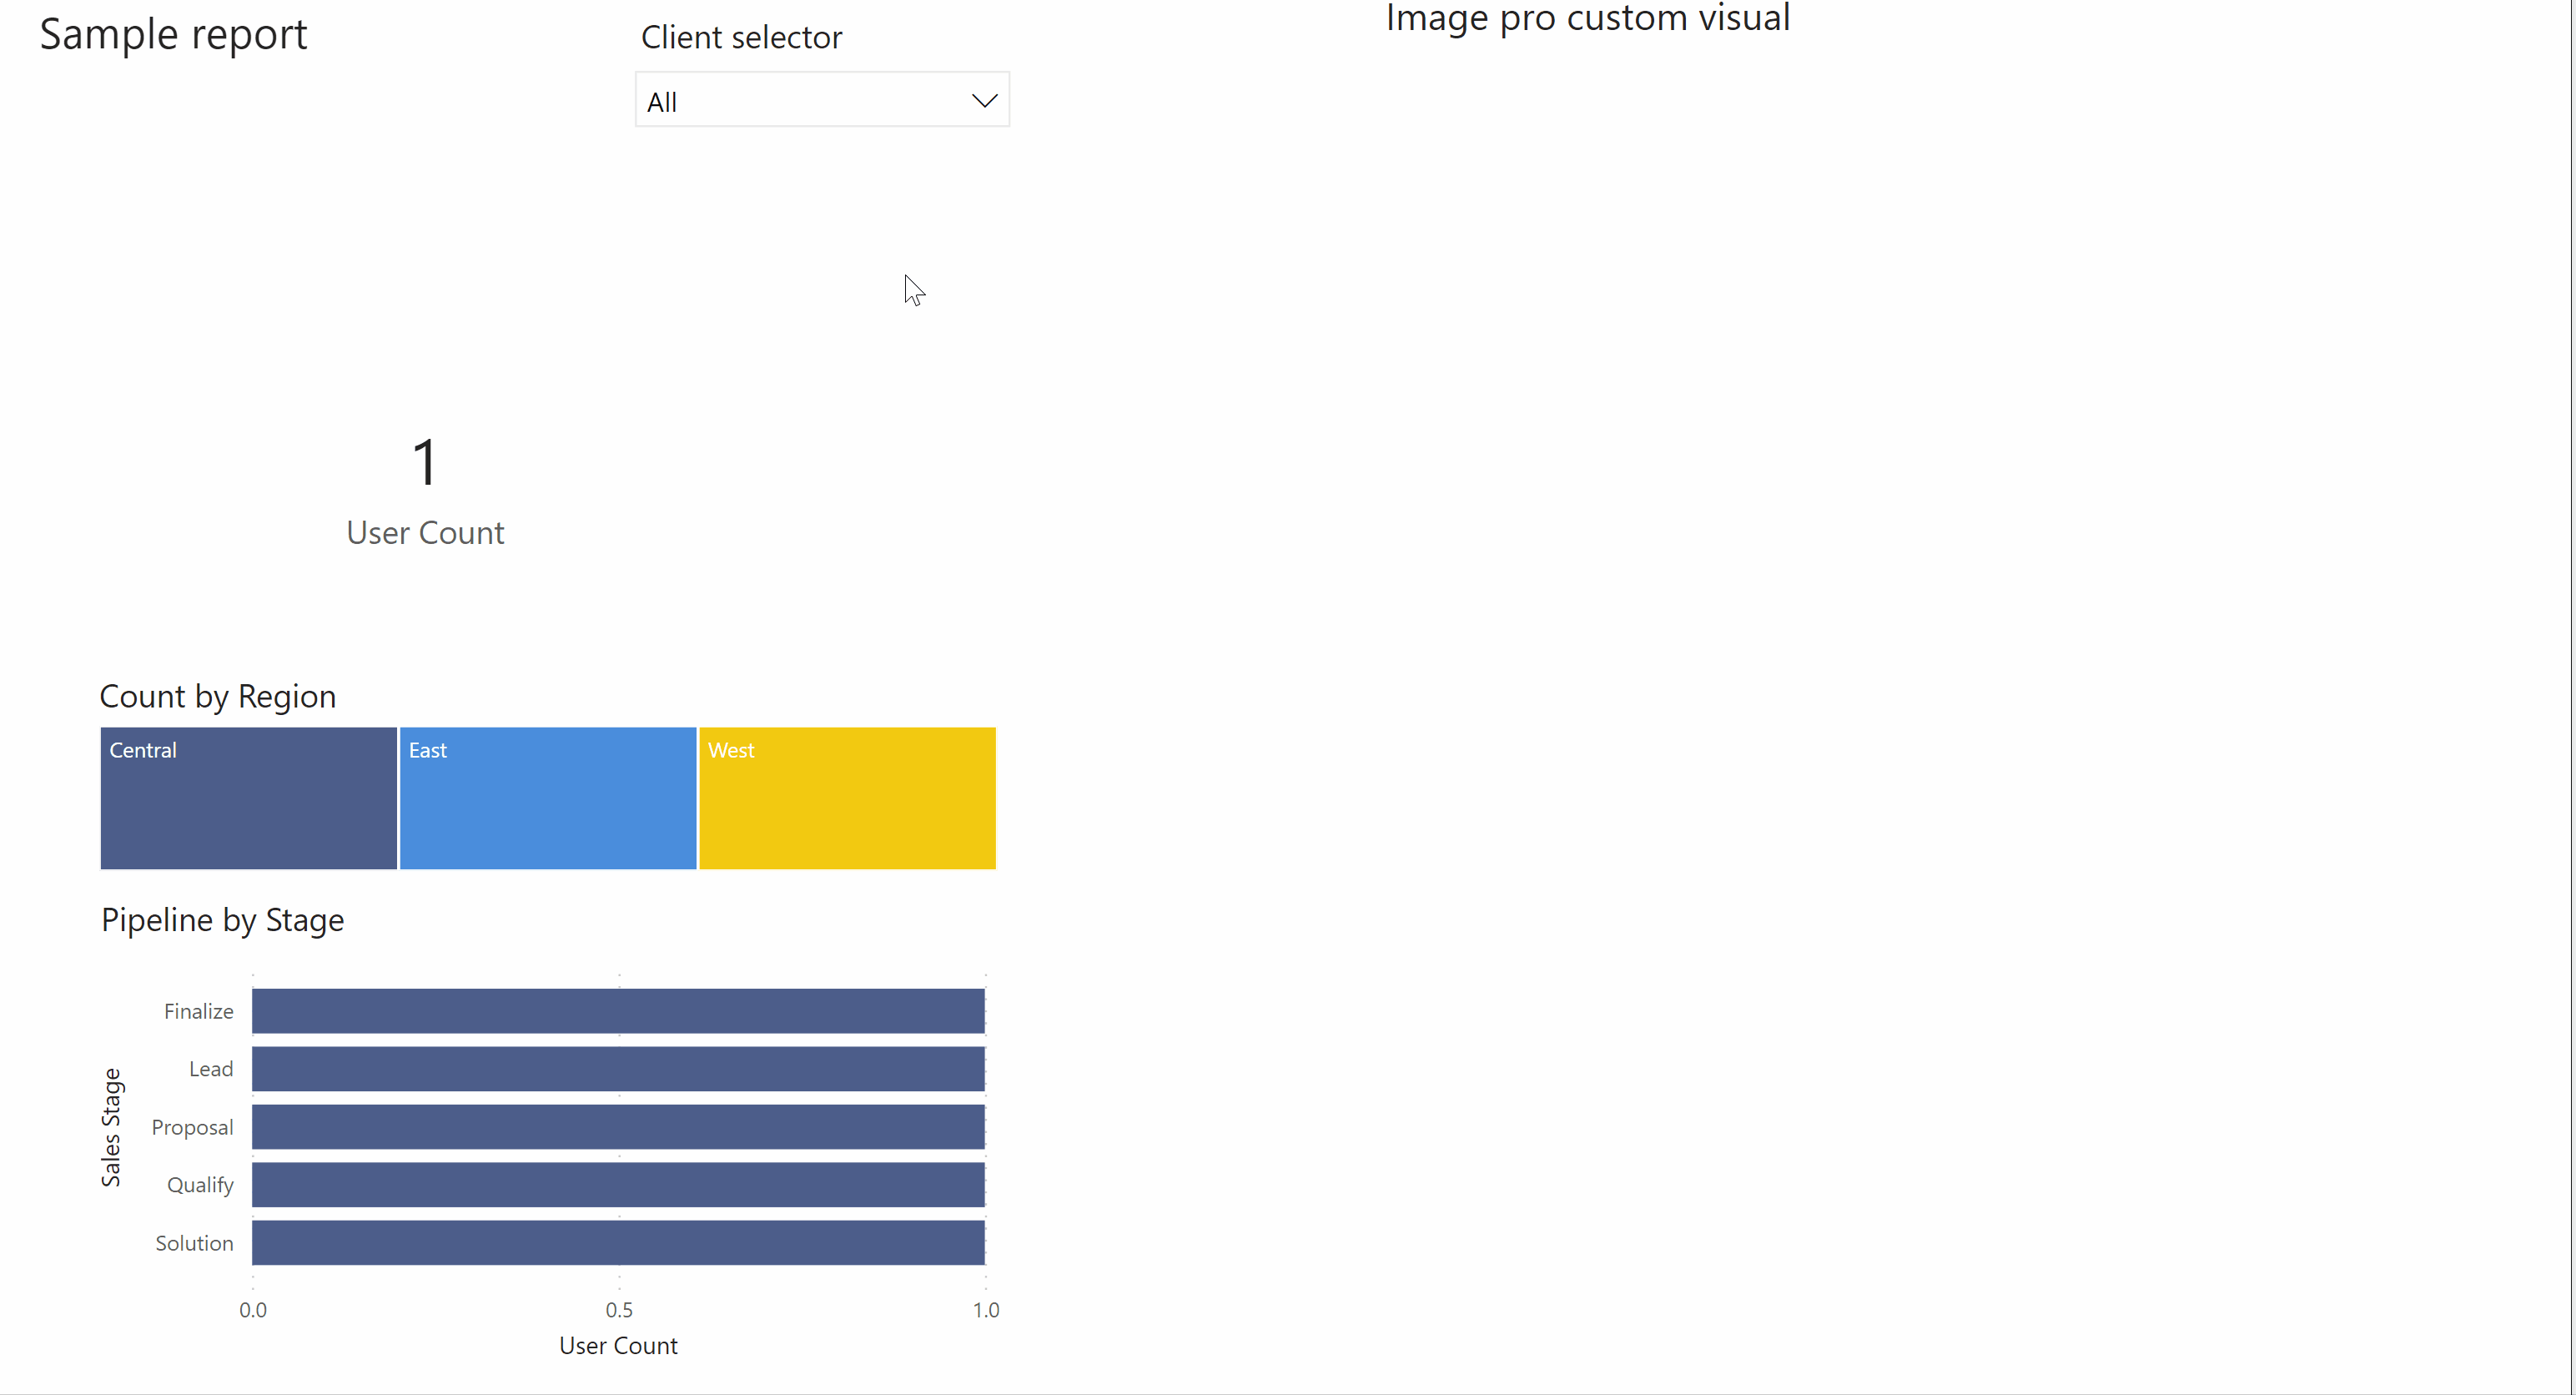This screenshot has height=1395, width=2576.
Task: Click the 'All' client selector field
Action: click(822, 99)
